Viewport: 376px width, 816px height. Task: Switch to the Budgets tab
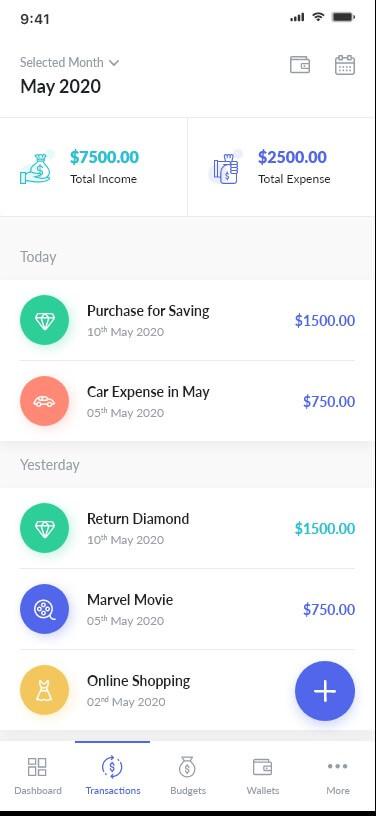tap(188, 776)
